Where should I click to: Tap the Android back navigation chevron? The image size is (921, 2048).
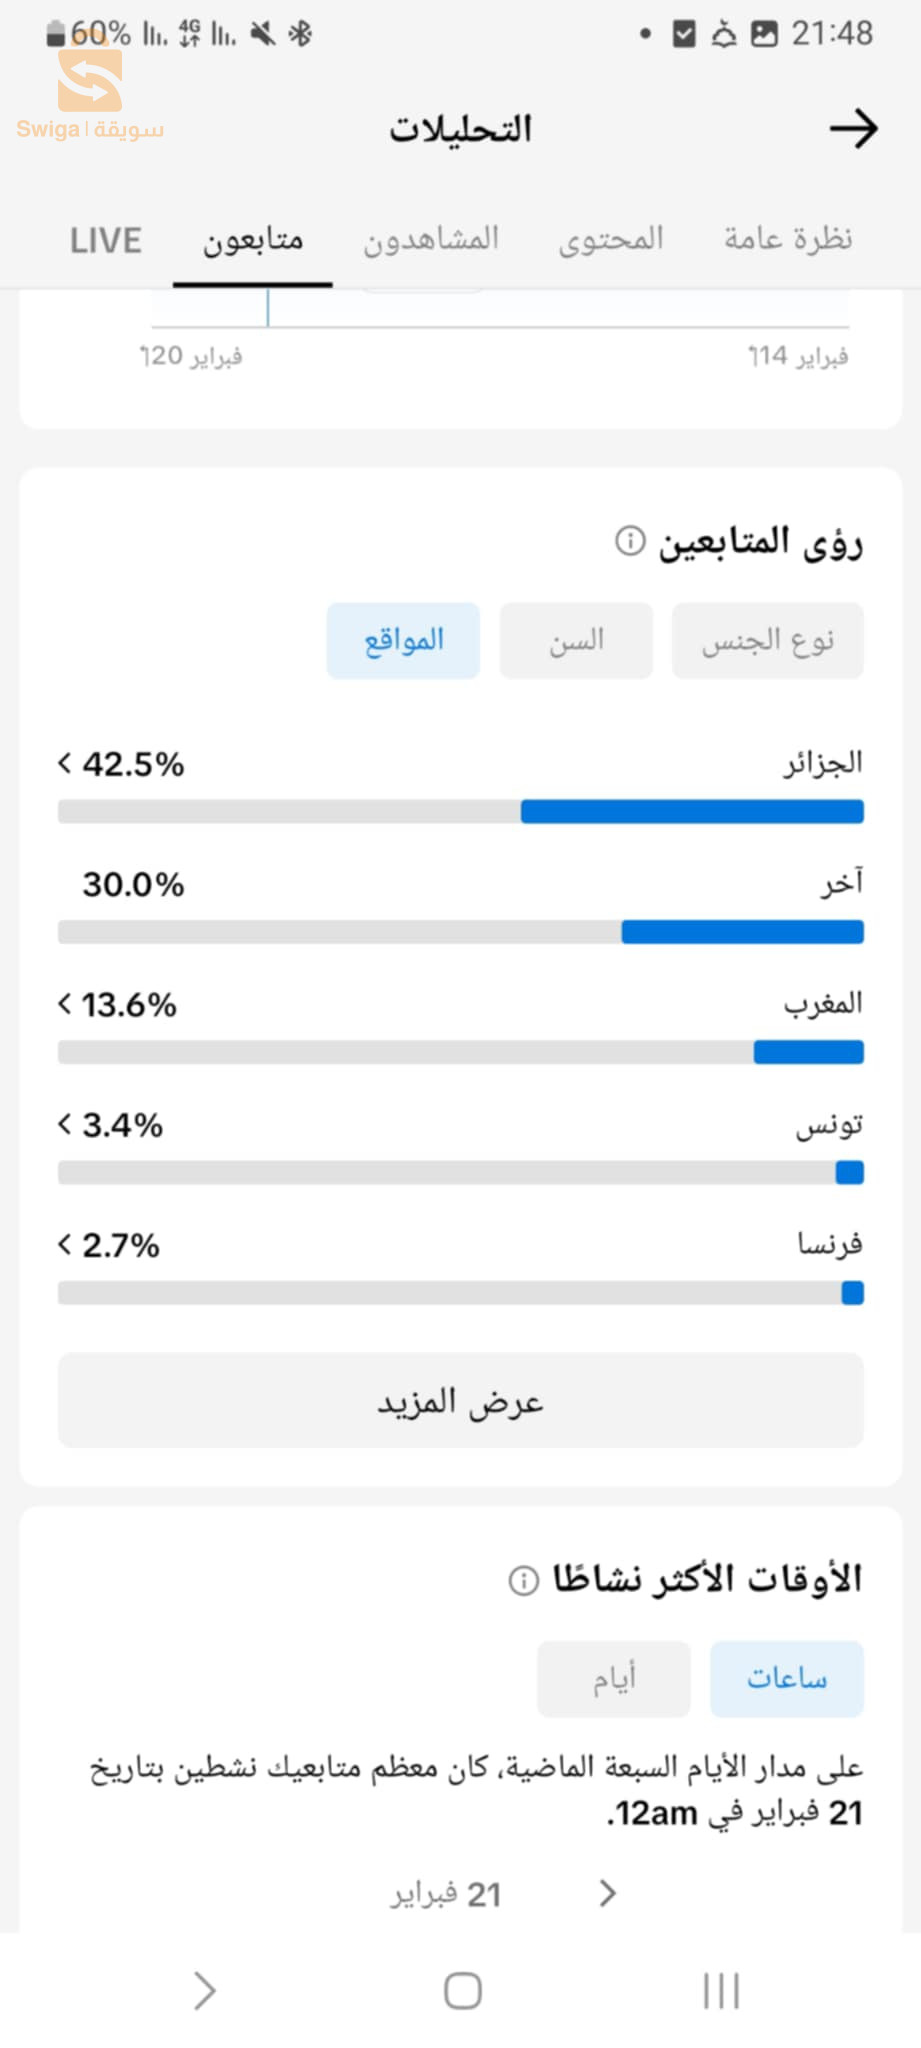tap(204, 1990)
